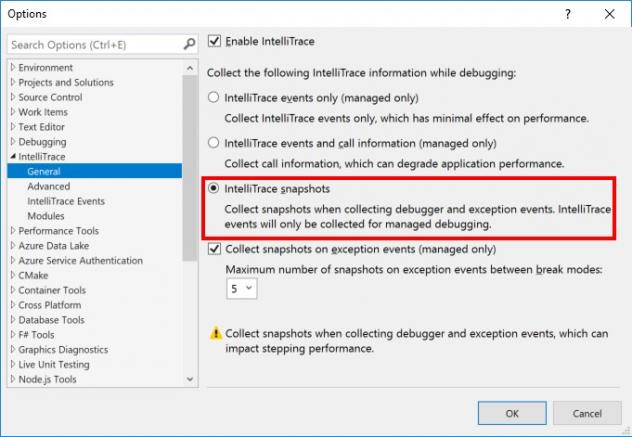632x437 pixels.
Task: Select IntelliTrace Events in the tree
Action: coord(66,201)
